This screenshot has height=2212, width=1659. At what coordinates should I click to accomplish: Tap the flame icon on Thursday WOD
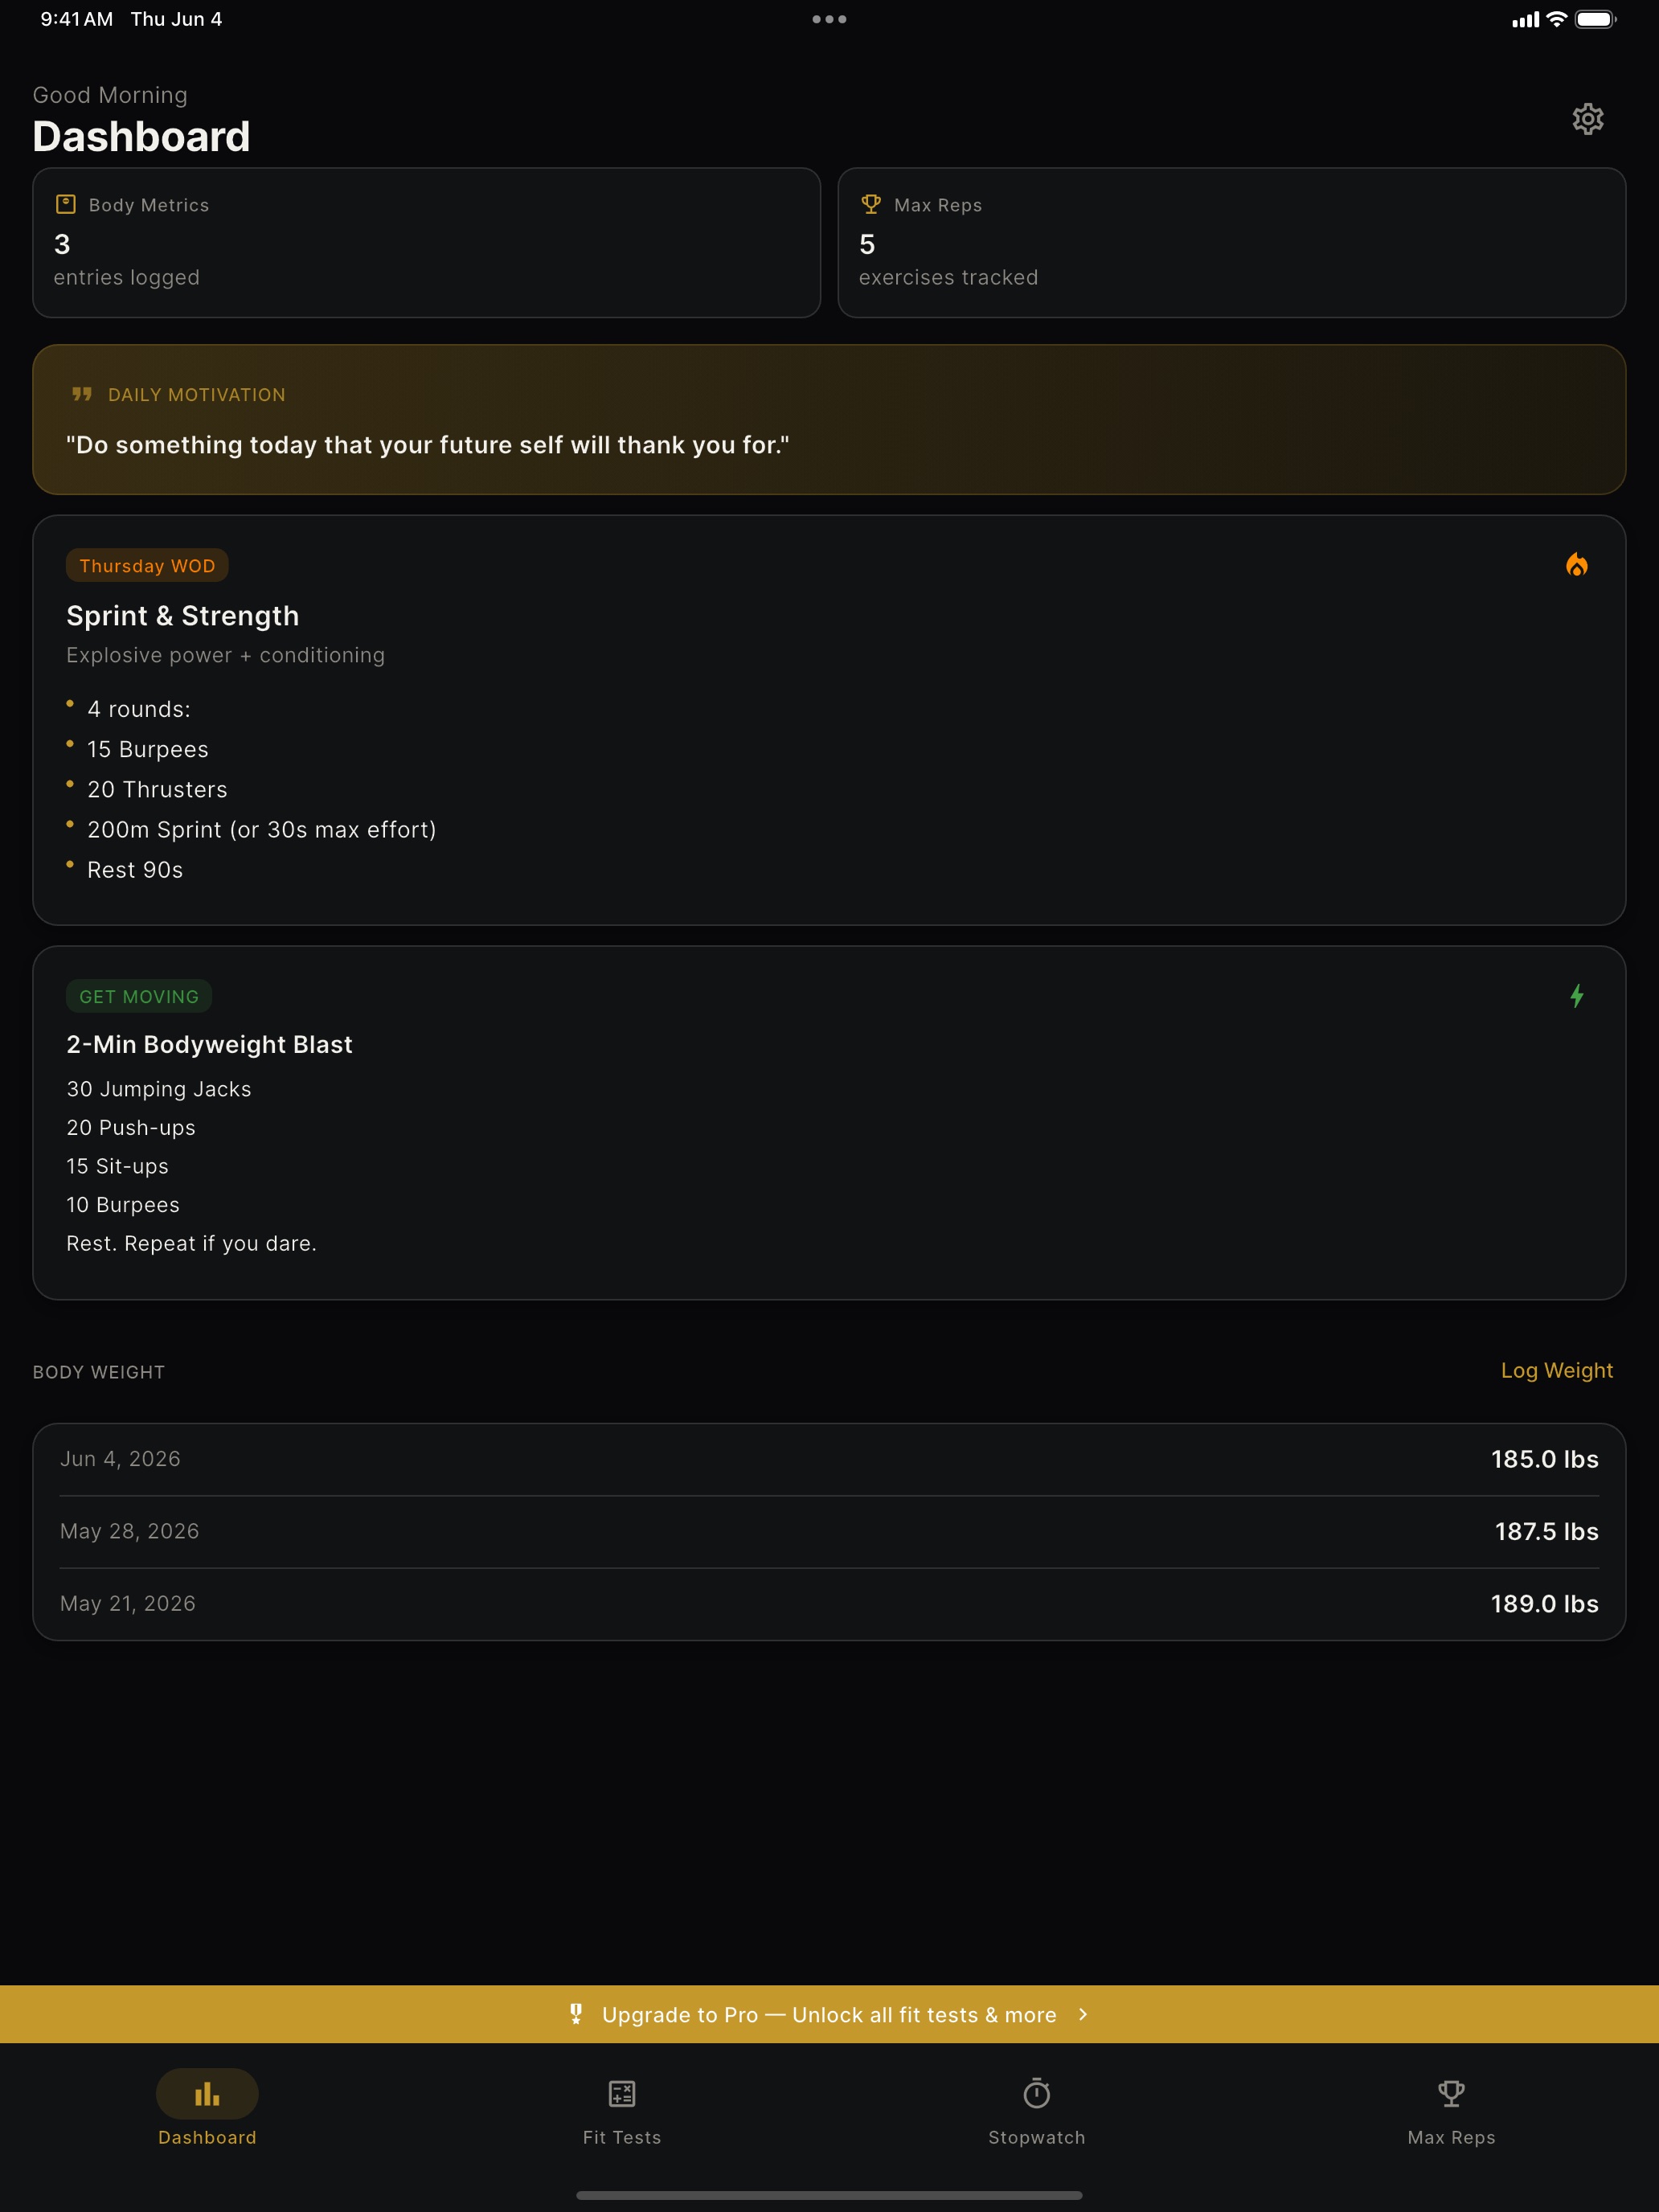click(x=1576, y=565)
